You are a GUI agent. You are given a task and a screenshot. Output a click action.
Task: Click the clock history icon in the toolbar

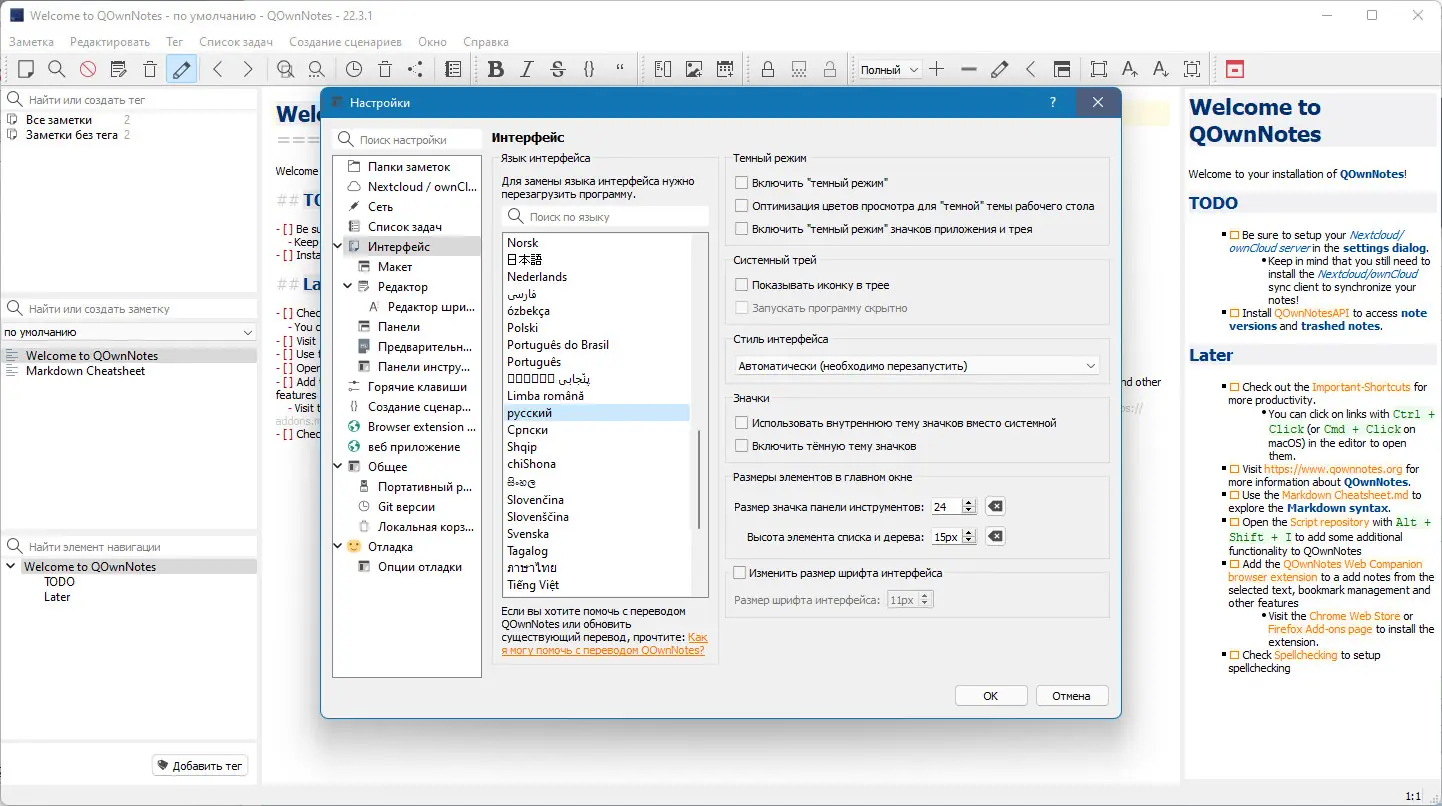[354, 69]
